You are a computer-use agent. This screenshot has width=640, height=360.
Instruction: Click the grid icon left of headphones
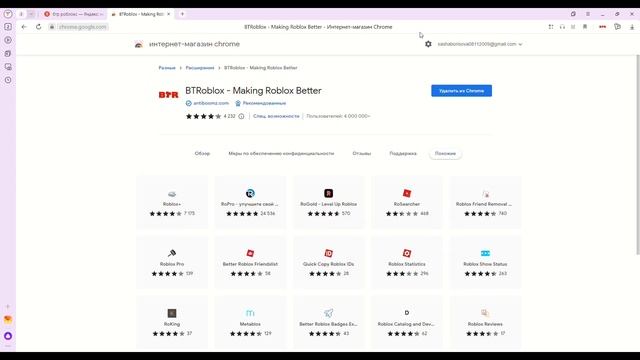(551, 27)
